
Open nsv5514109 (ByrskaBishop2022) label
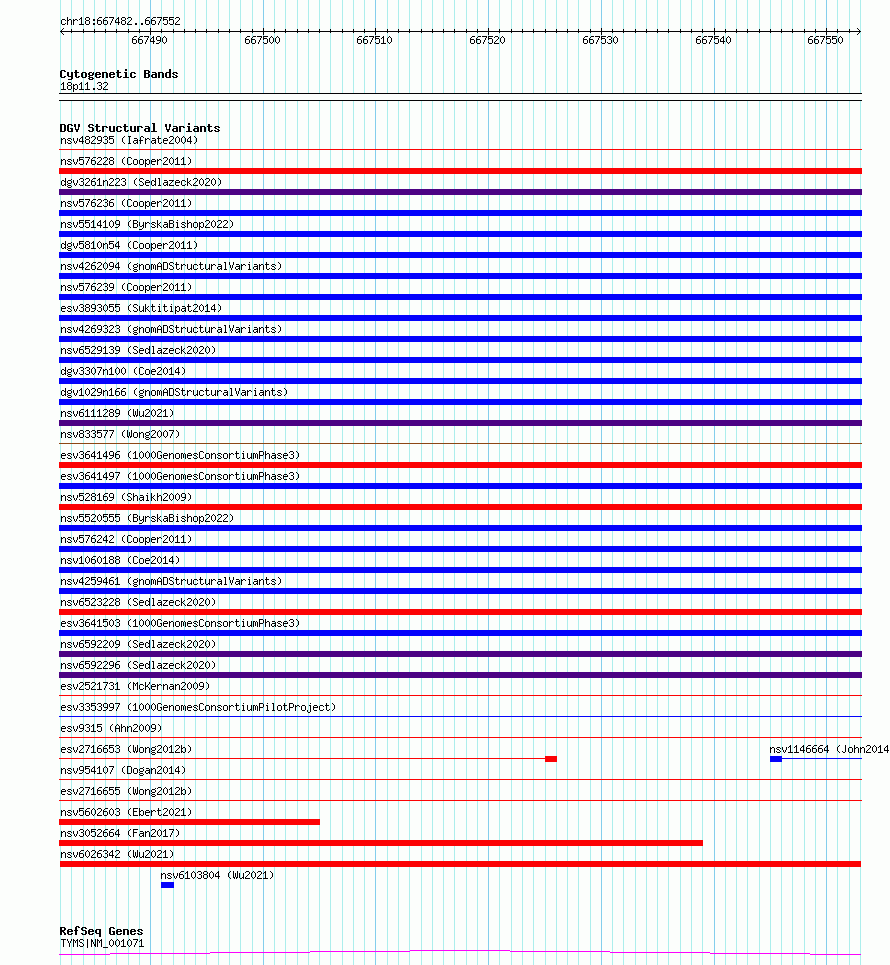(147, 224)
